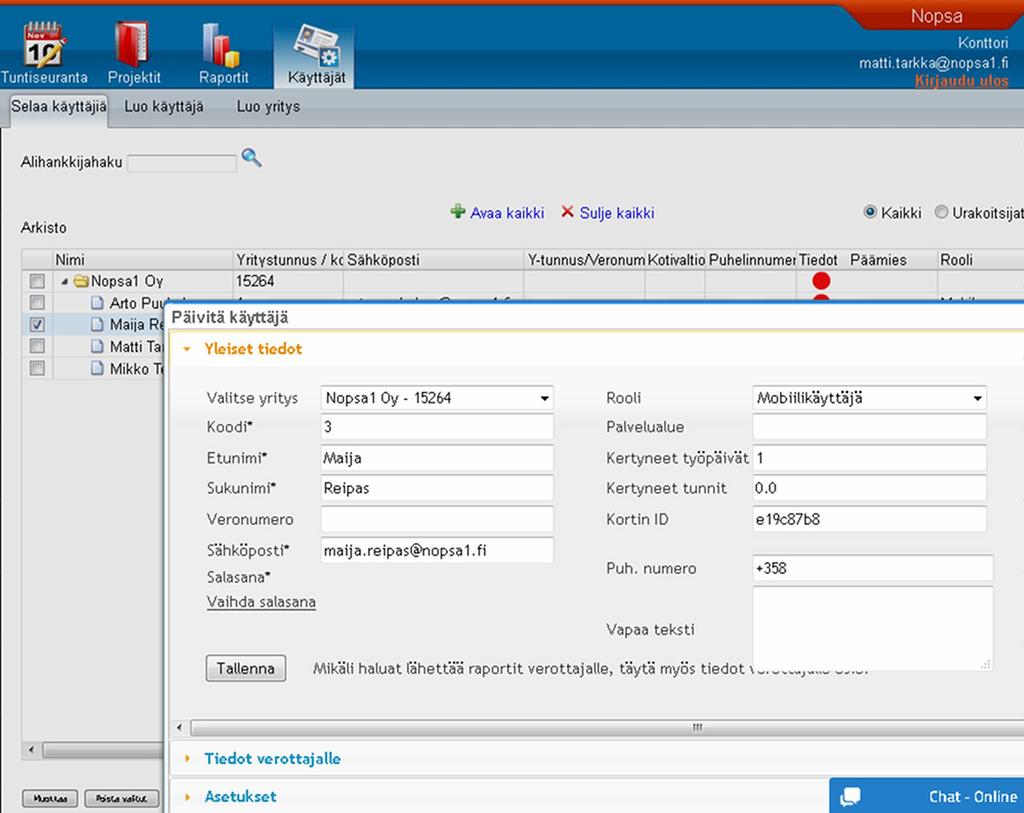
Task: Tick the checkbox for Nopsa1 Oy row
Action: [x=37, y=281]
